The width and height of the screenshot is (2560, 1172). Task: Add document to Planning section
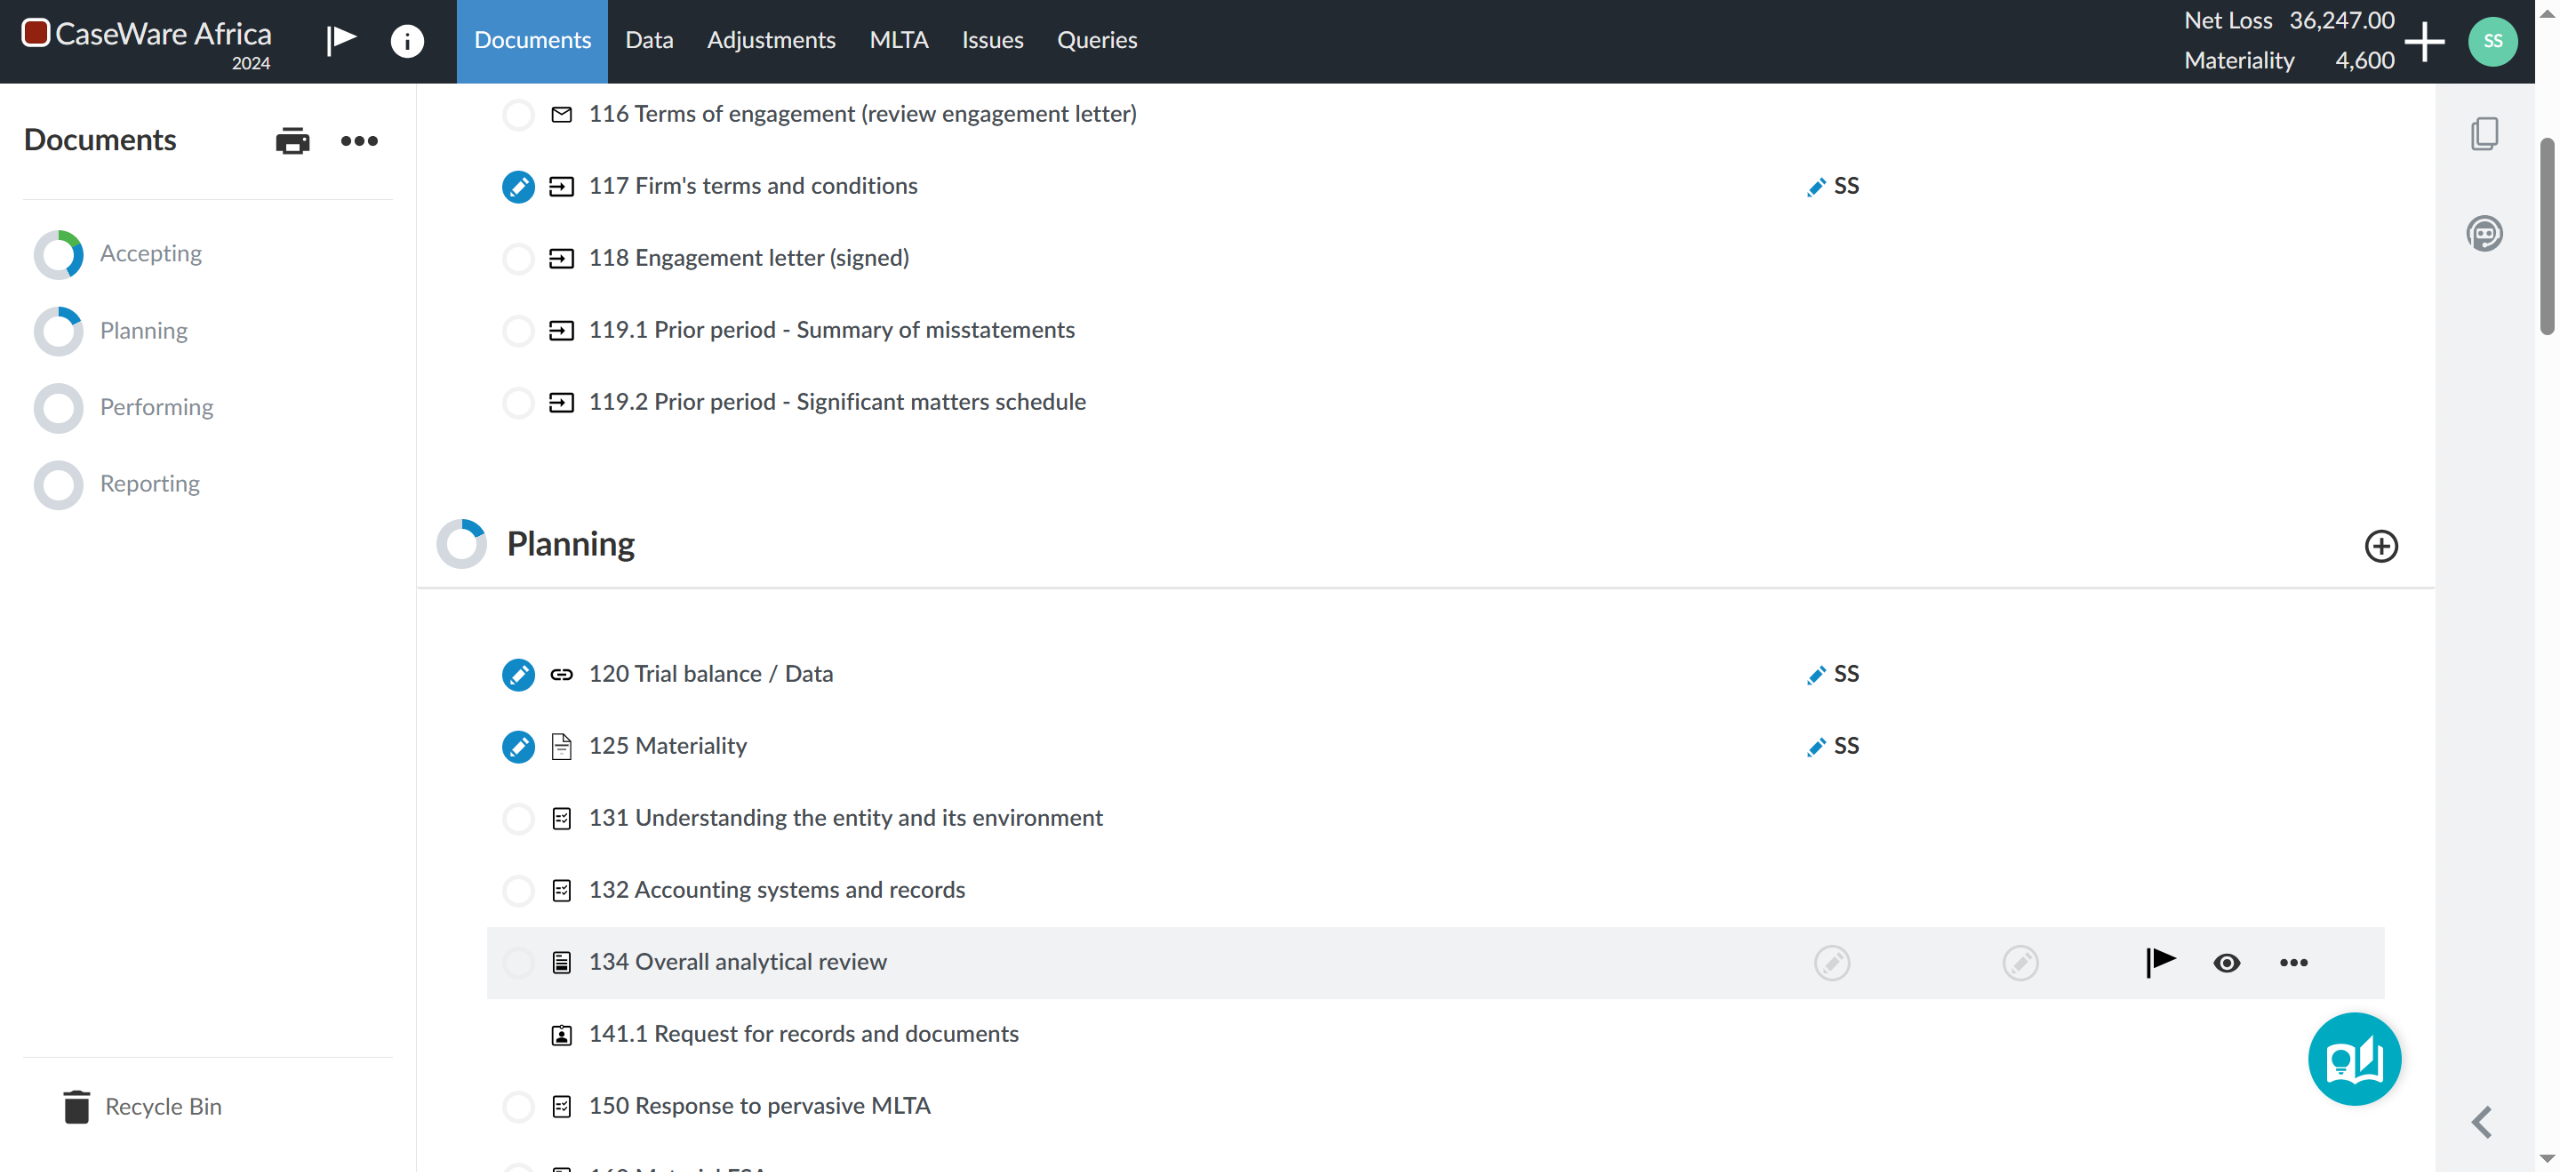[2381, 546]
